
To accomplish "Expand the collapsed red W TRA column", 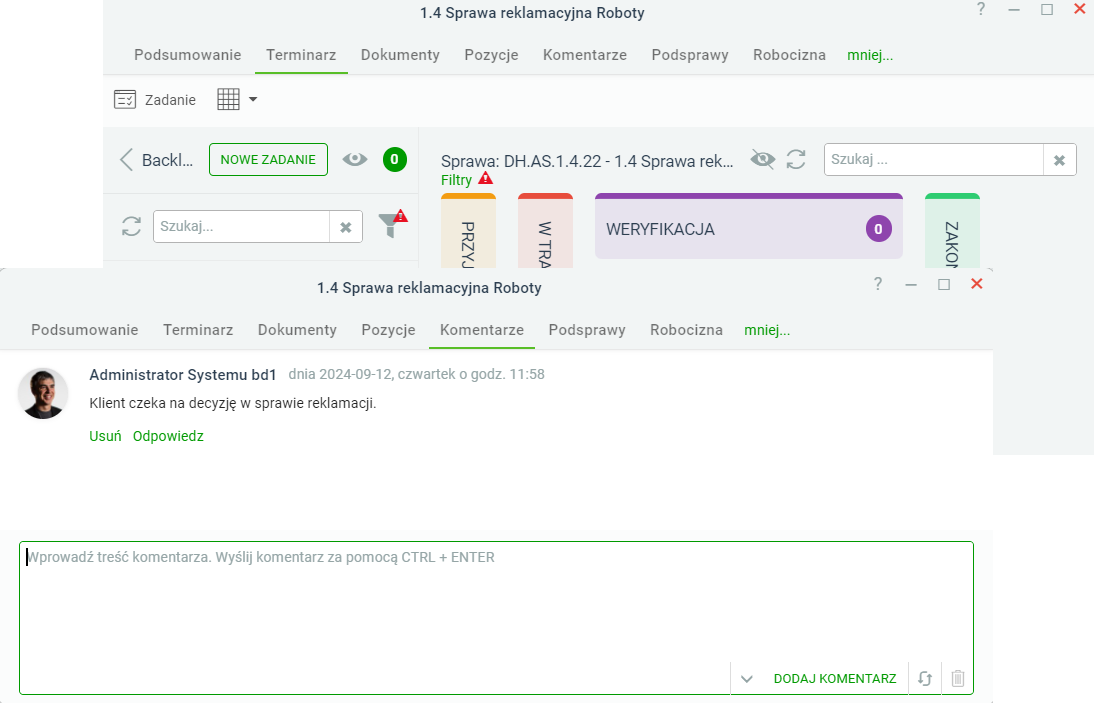I will tap(545, 231).
